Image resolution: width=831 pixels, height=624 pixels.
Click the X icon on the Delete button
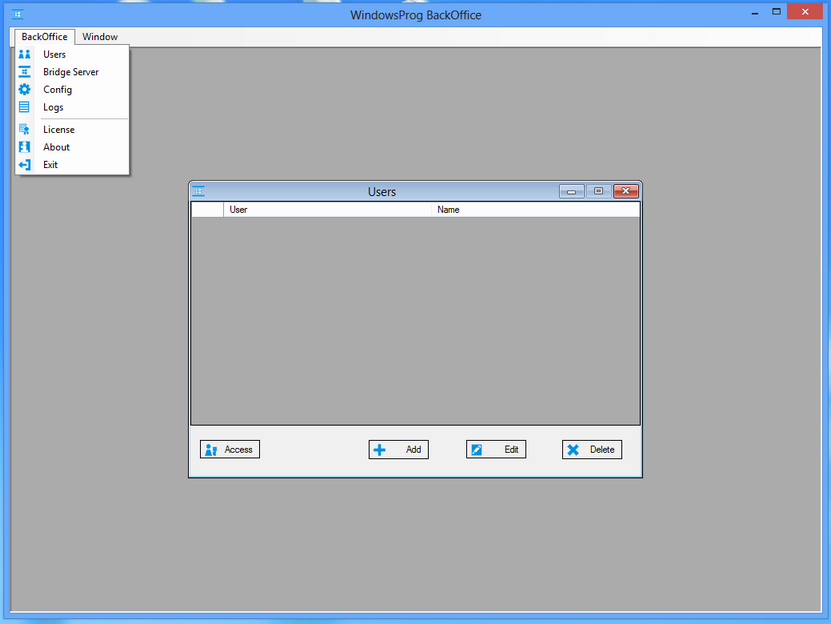click(x=573, y=449)
